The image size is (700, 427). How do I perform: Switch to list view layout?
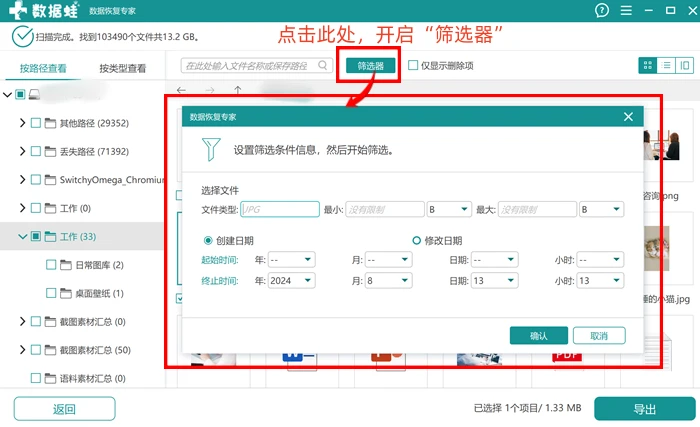pos(666,66)
